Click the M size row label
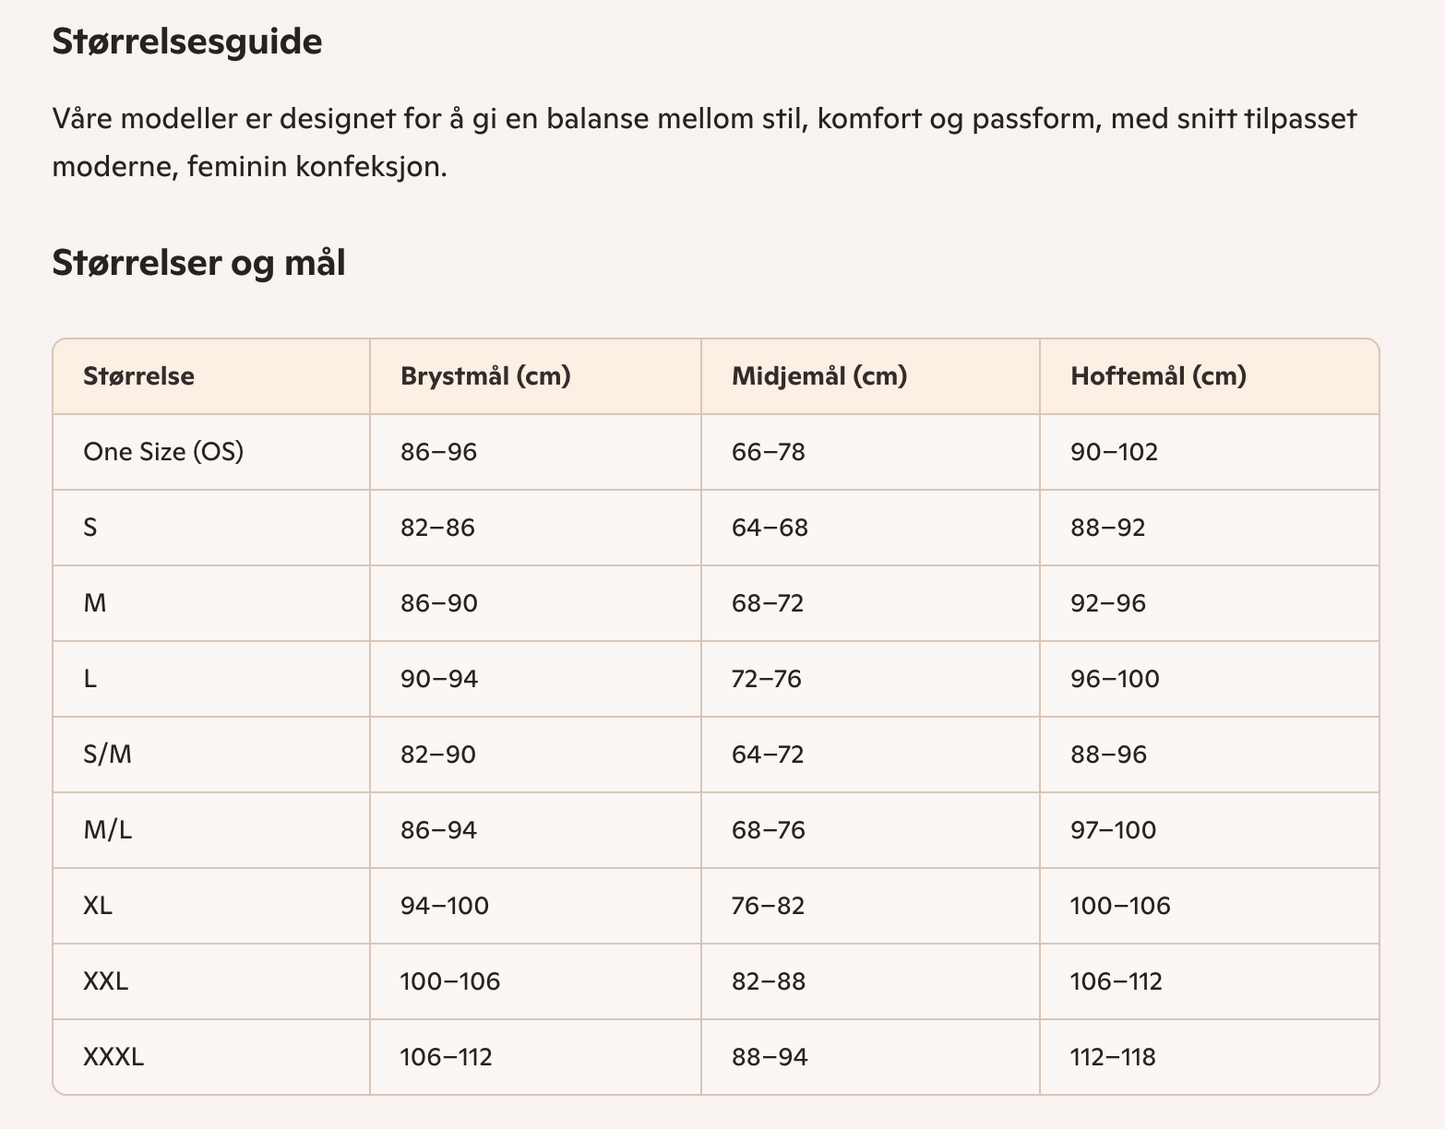 (95, 603)
